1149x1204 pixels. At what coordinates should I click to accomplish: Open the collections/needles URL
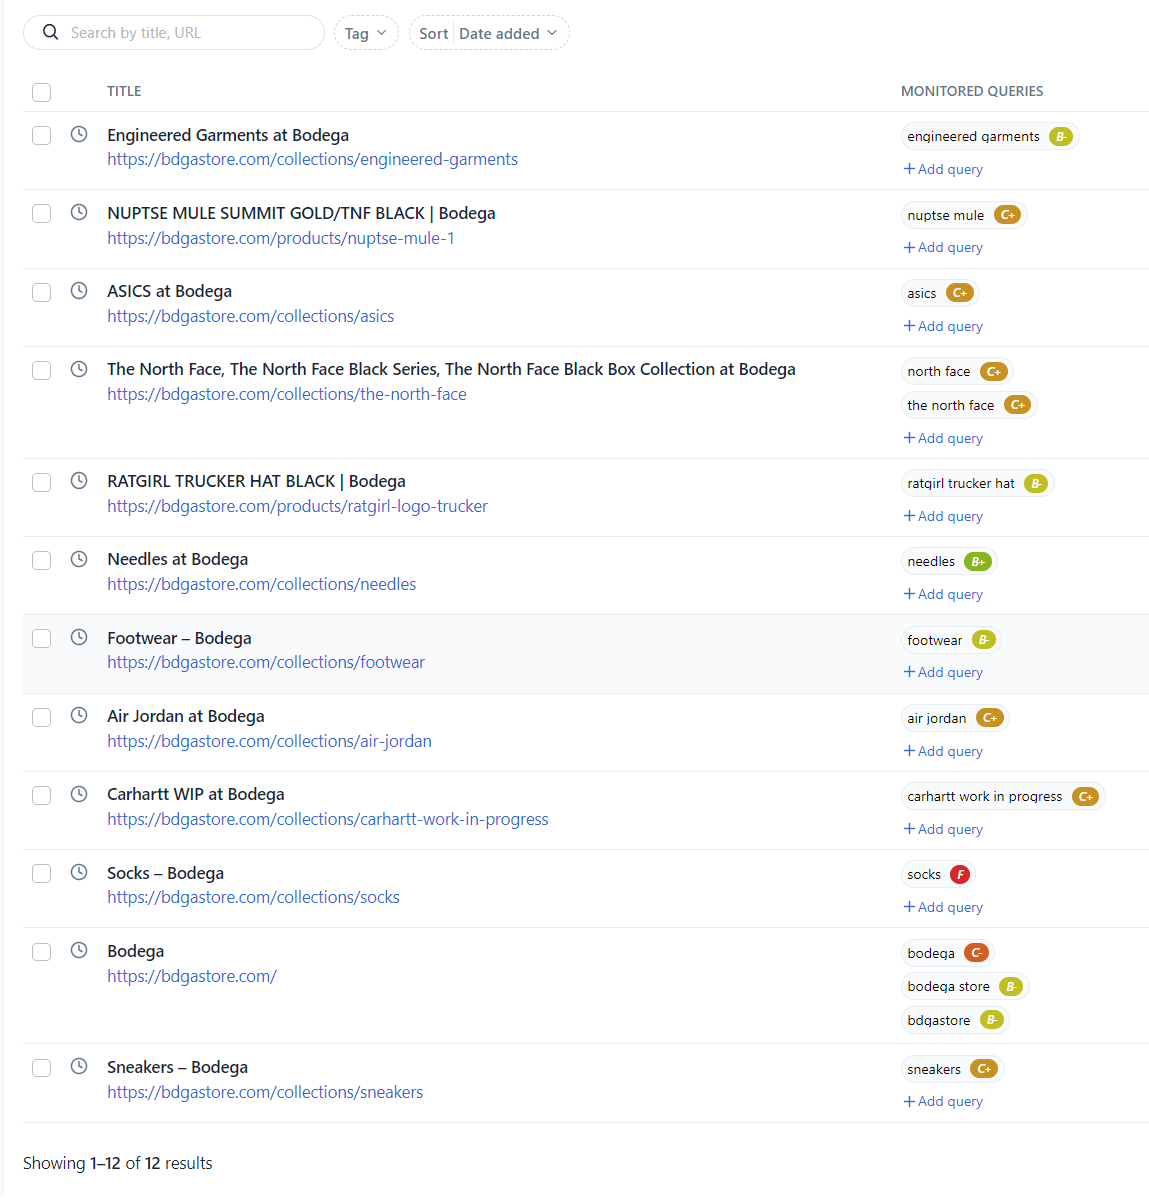(262, 584)
